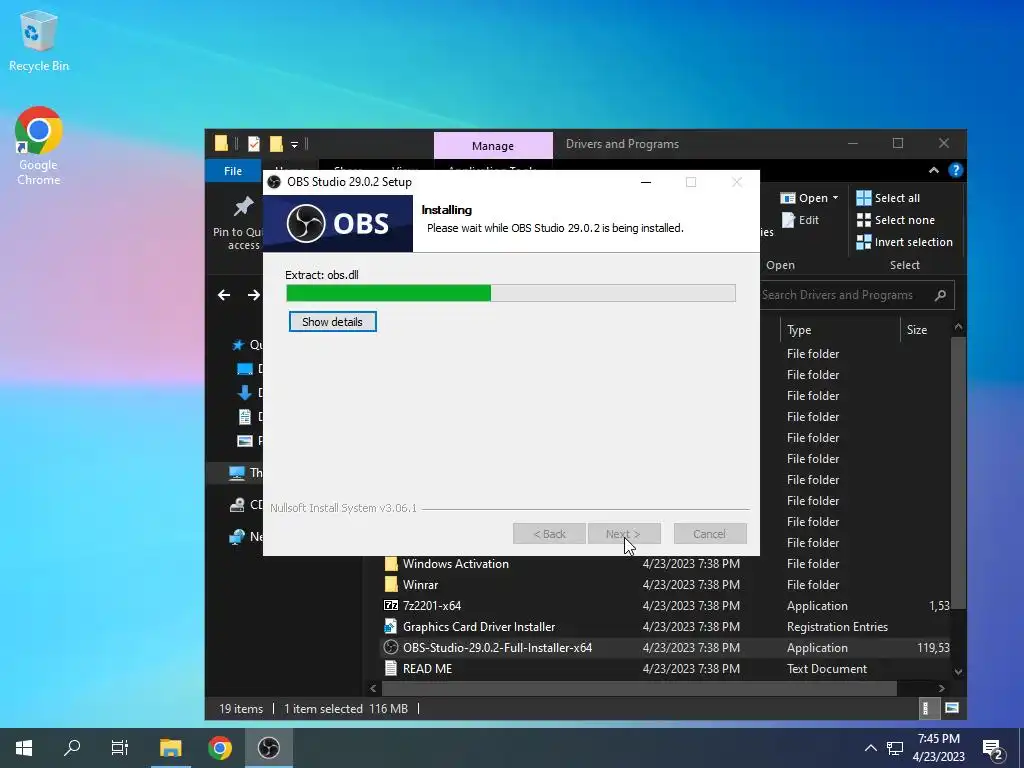Click the scroll-right arrow in file list

click(x=942, y=688)
